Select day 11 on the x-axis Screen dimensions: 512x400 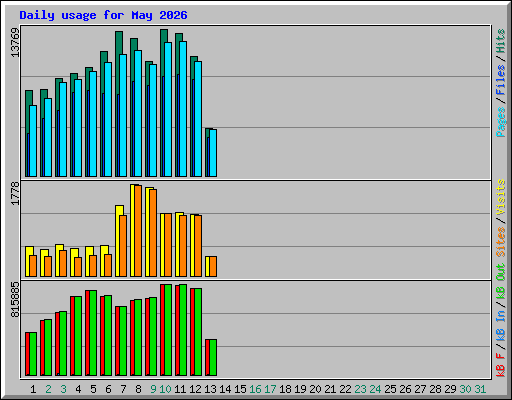(x=180, y=389)
